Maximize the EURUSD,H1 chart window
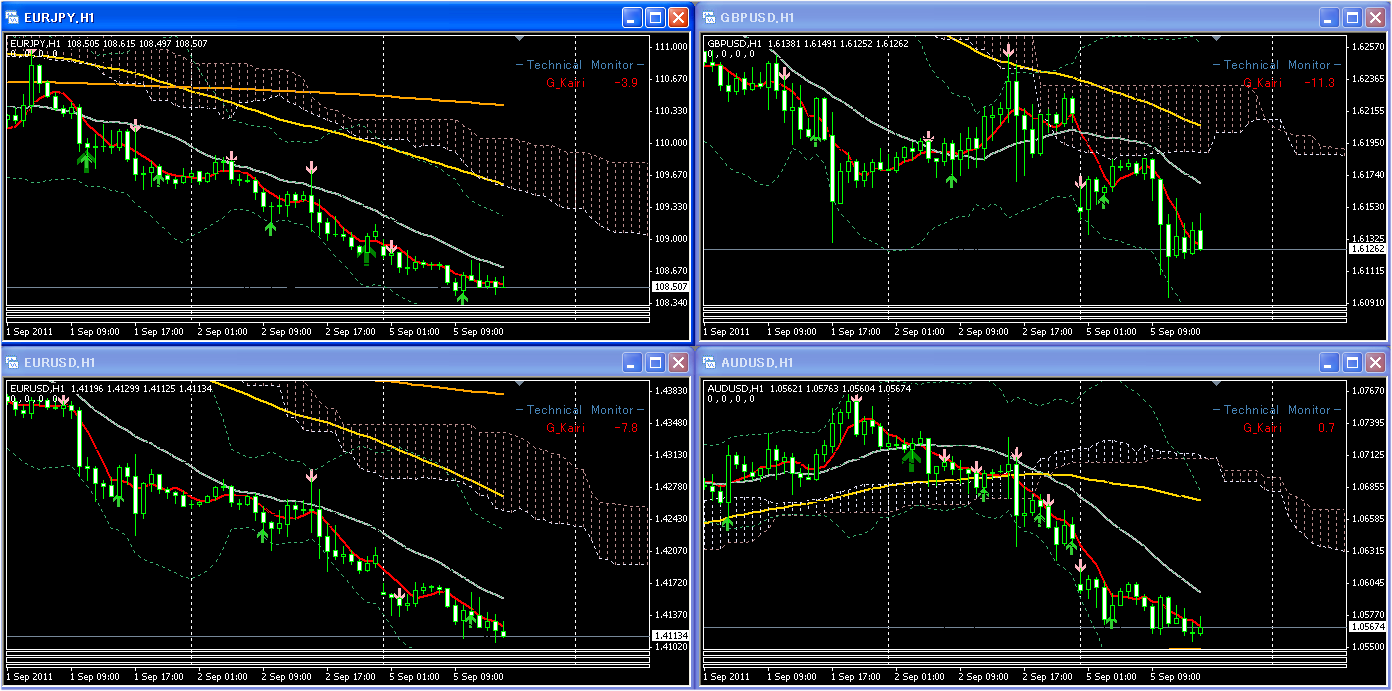Viewport: 1392px width, 691px height. click(655, 362)
